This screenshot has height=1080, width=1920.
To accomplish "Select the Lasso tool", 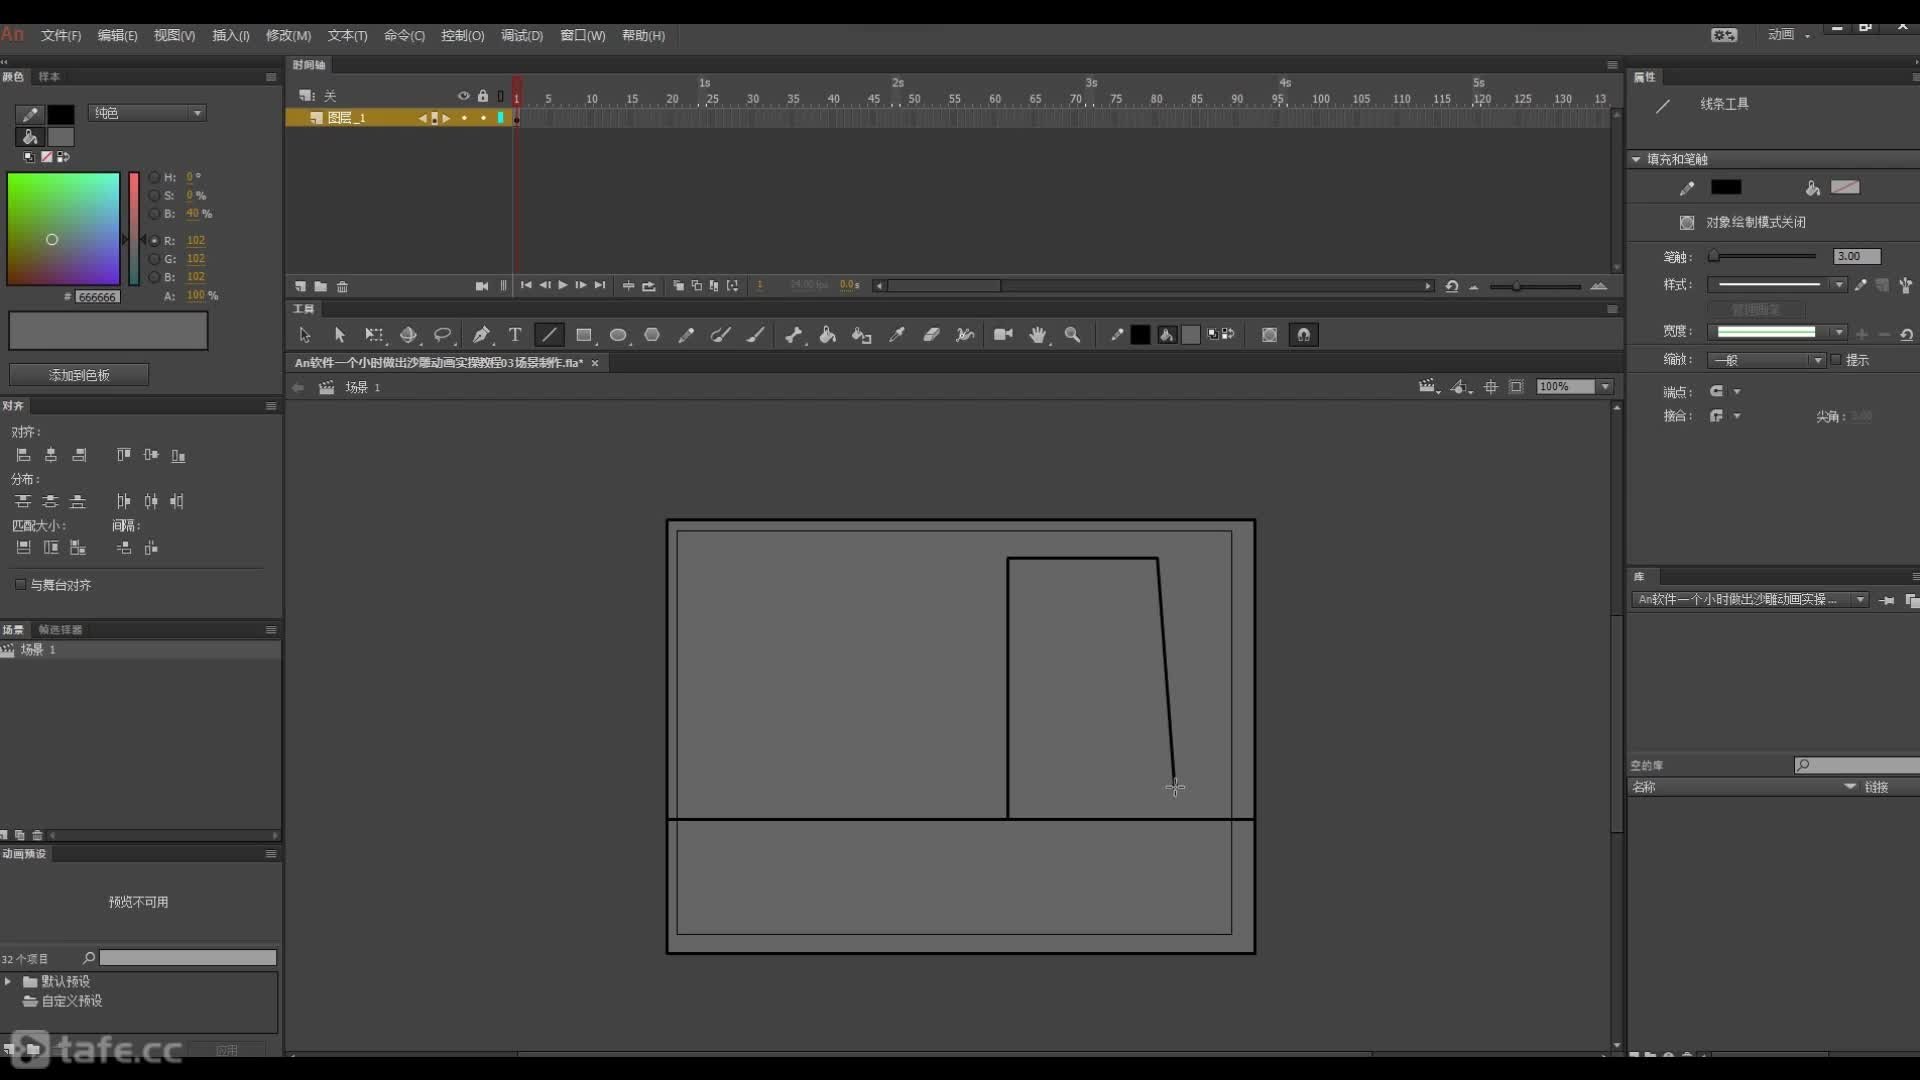I will pos(442,335).
